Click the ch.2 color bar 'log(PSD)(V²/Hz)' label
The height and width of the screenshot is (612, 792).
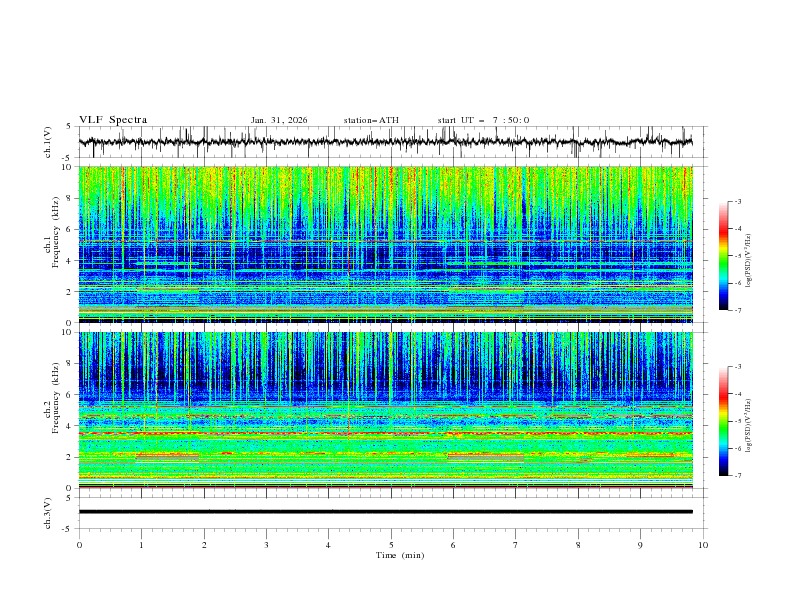tap(748, 426)
